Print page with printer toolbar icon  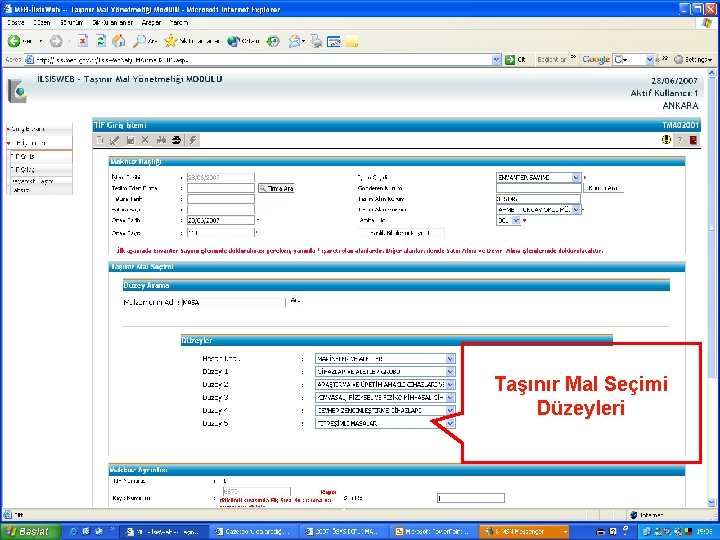(316, 41)
